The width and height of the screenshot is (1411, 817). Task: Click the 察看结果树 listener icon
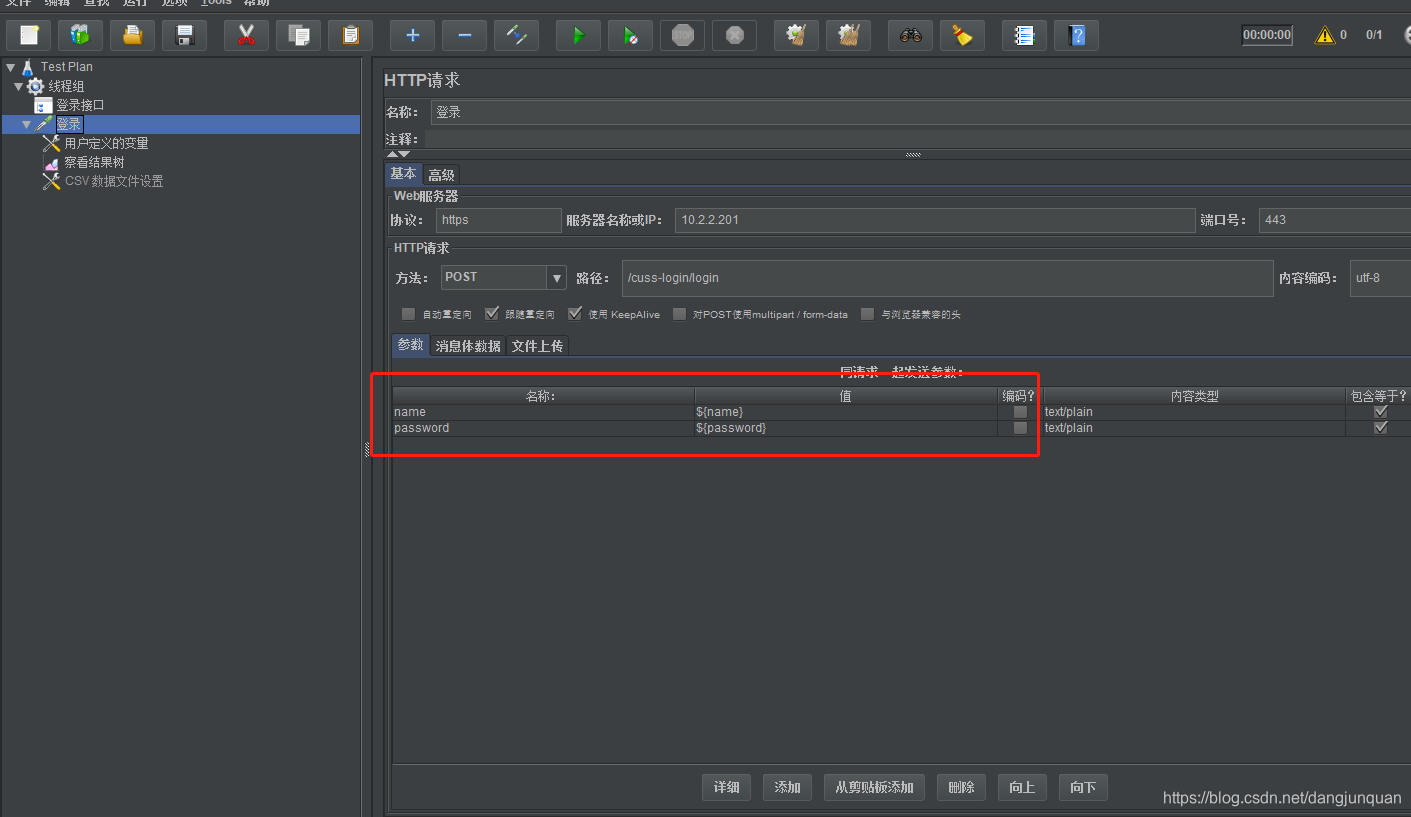51,162
